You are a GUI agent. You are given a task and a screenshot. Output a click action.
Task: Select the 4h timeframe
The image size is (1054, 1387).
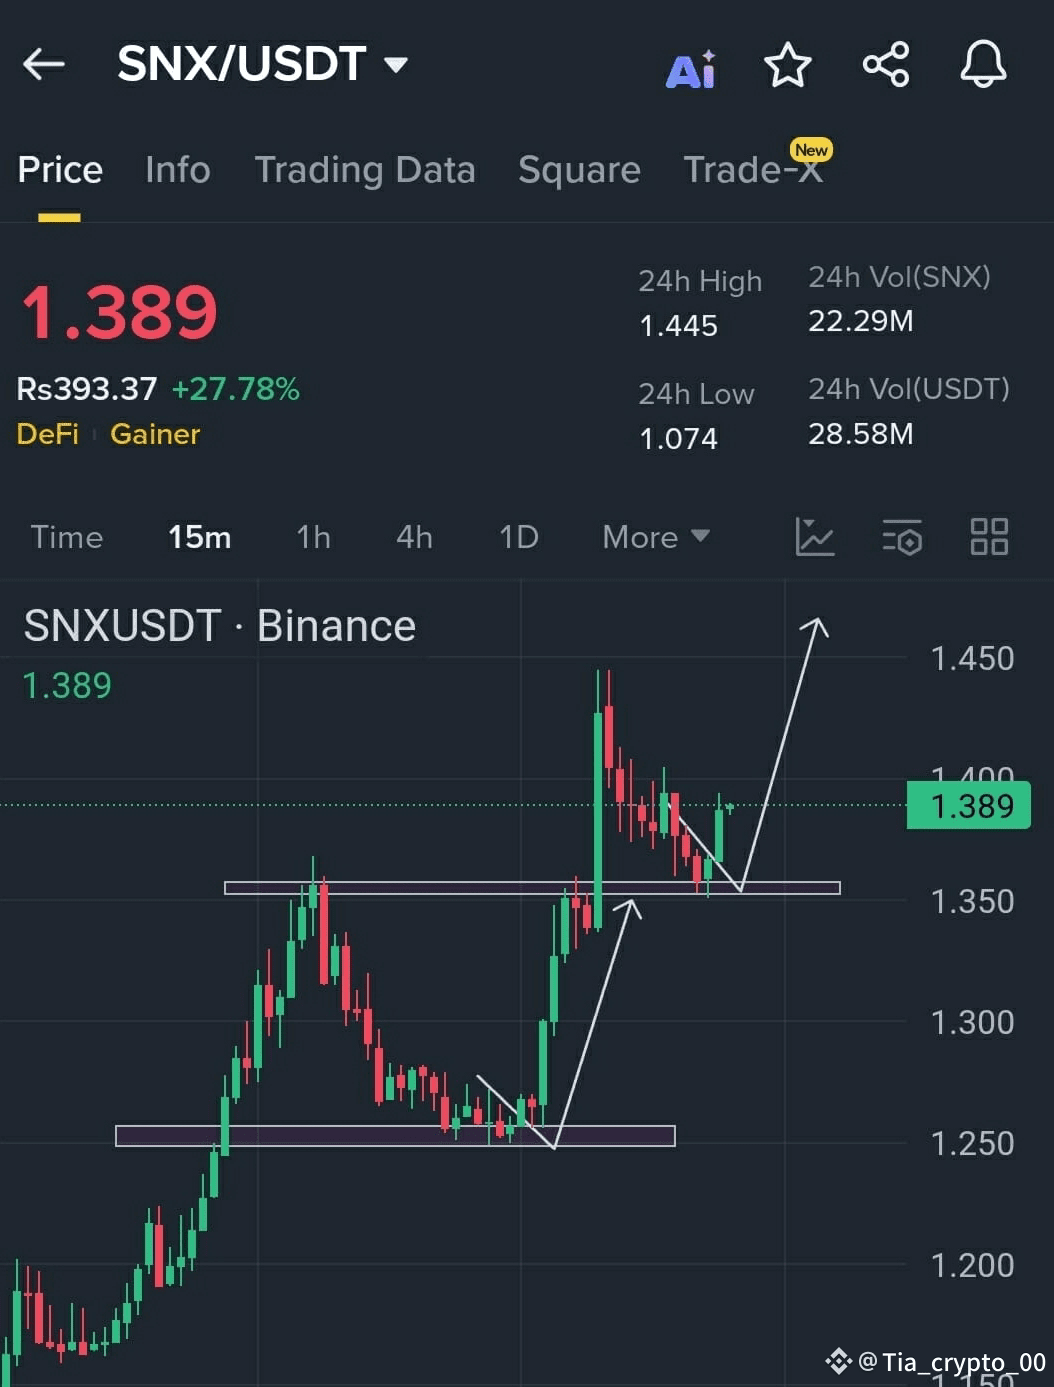coord(414,537)
